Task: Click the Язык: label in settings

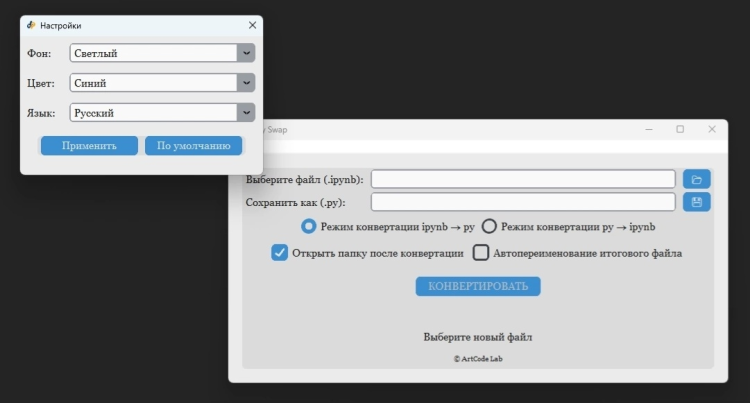Action: 41,113
